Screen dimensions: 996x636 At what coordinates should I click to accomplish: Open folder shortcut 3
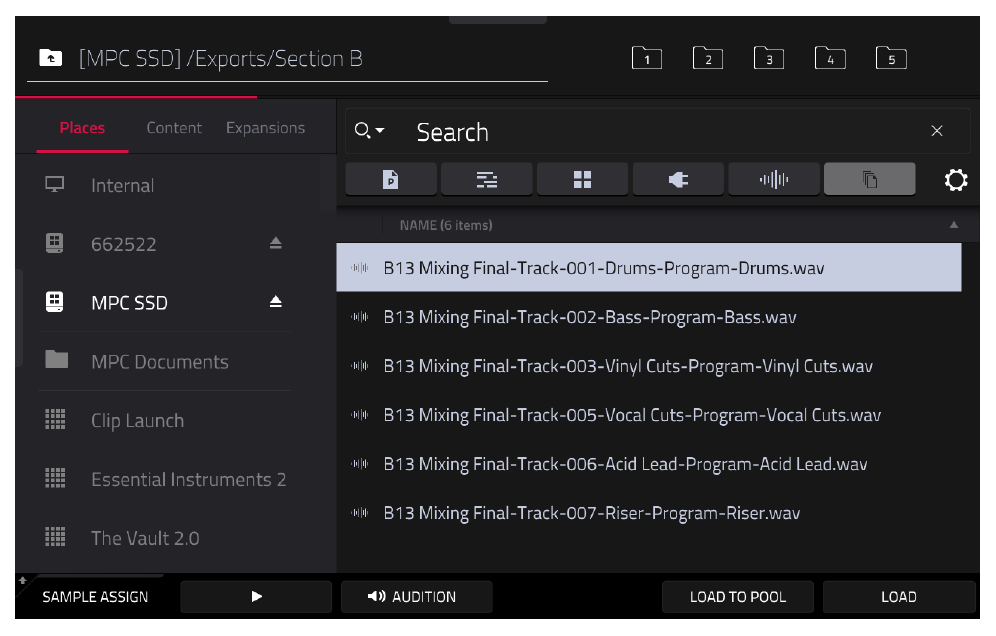point(769,58)
